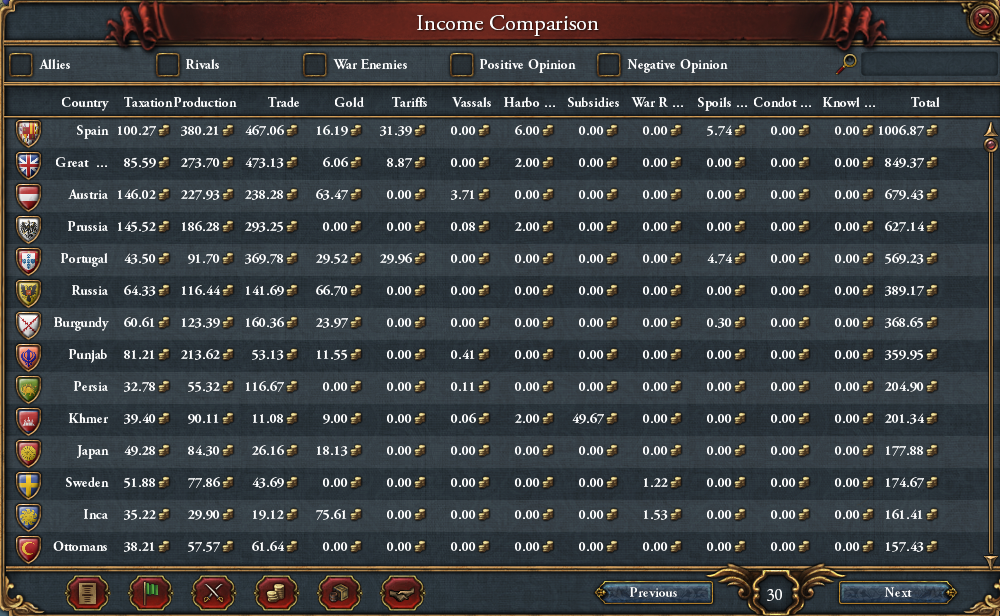Screen dimensions: 1000x616
Task: Click the Khmer flag shield
Action: [x=29, y=420]
